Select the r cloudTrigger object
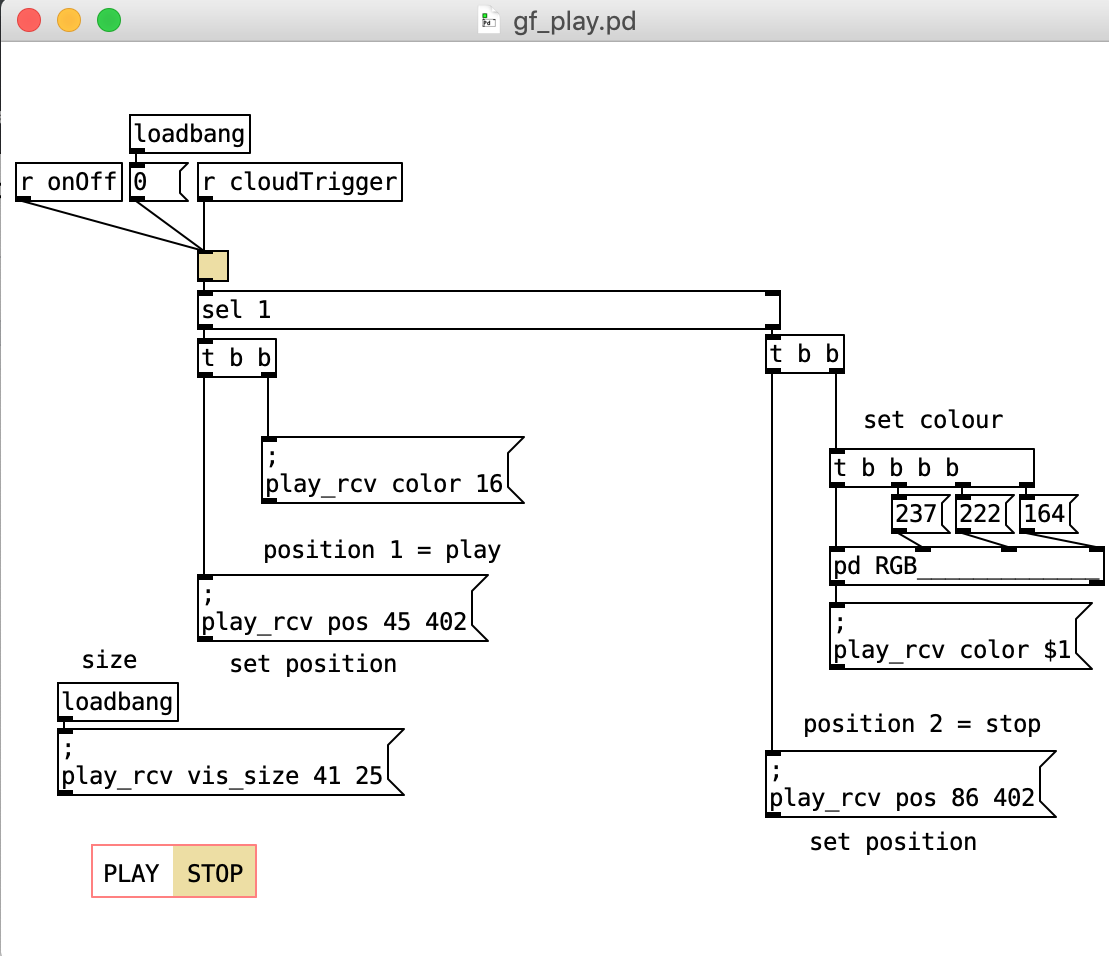The image size is (1109, 956). [300, 183]
